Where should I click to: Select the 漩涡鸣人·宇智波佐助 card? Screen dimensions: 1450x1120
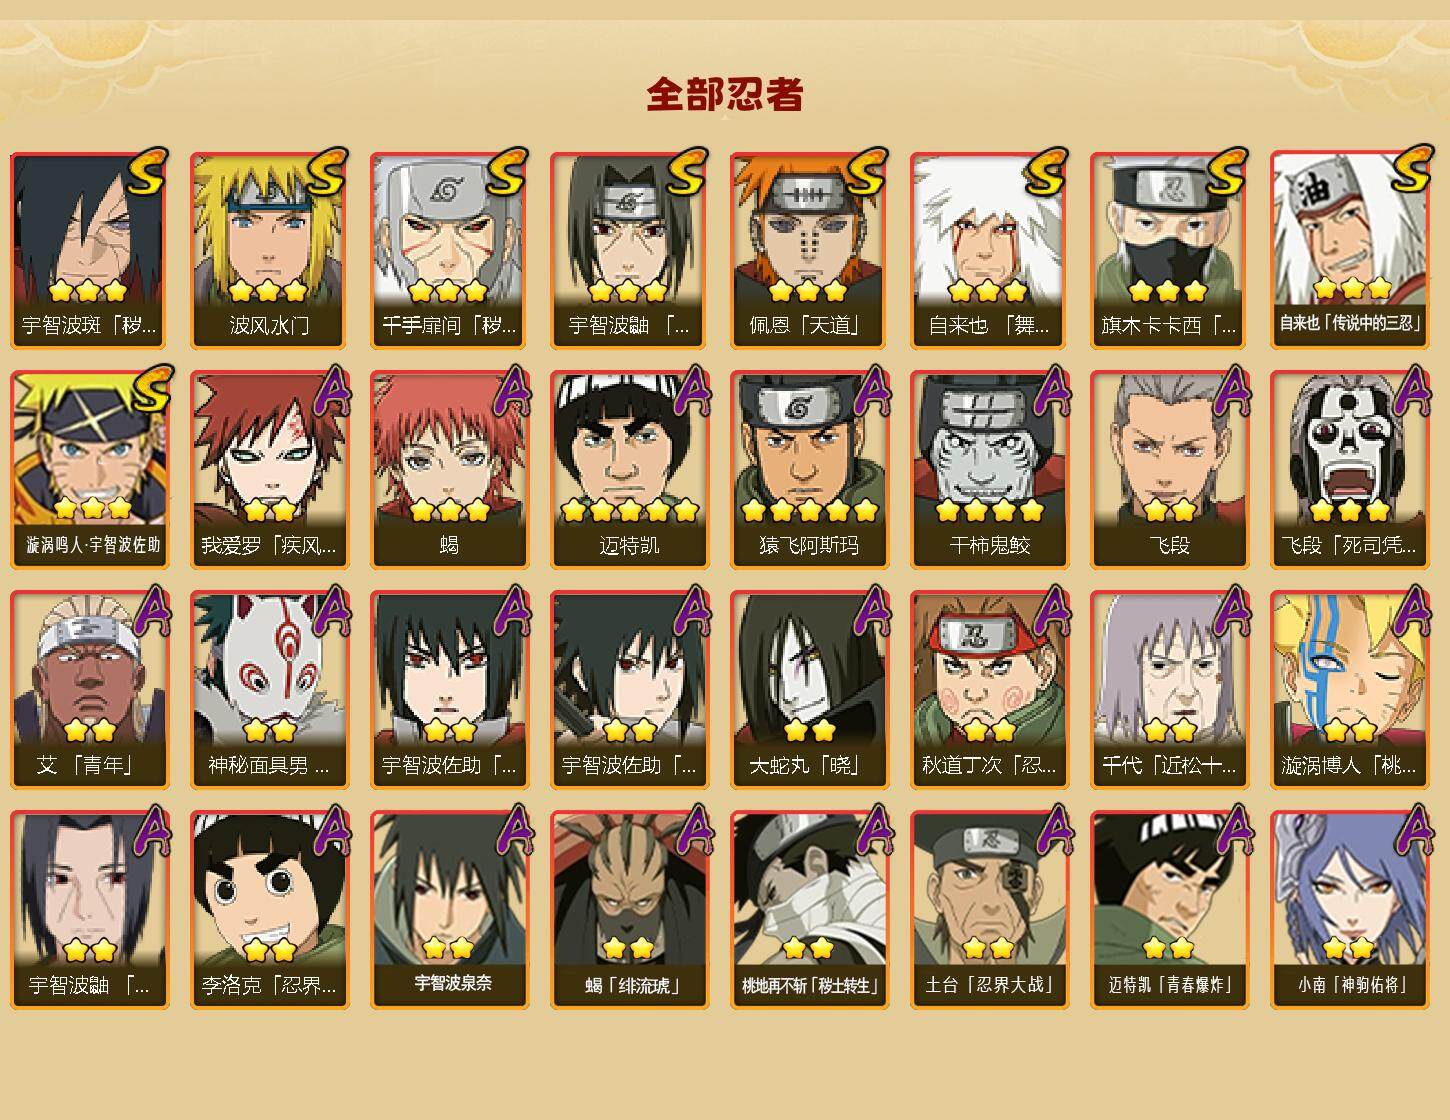tap(89, 470)
